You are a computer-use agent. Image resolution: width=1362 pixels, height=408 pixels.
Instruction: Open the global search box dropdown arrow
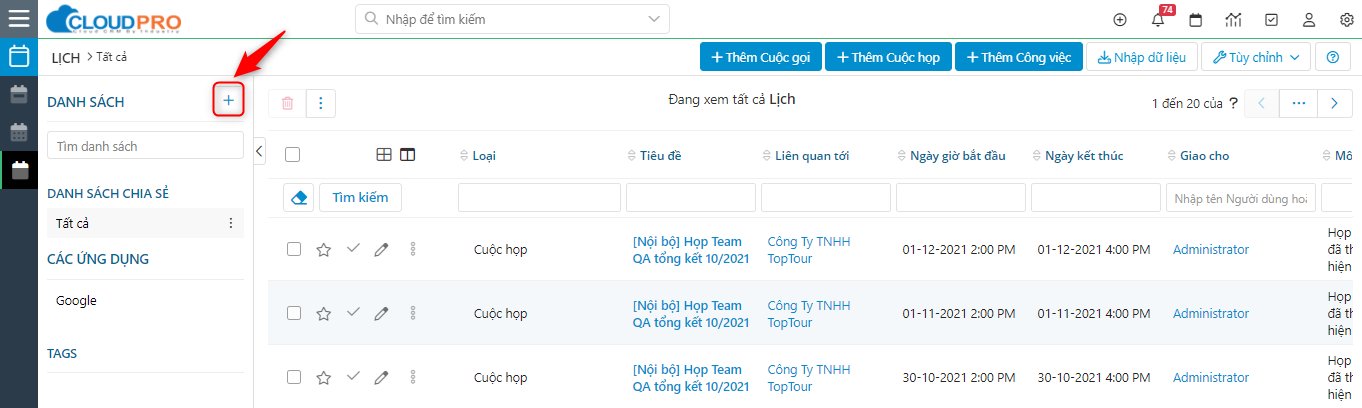(x=654, y=19)
